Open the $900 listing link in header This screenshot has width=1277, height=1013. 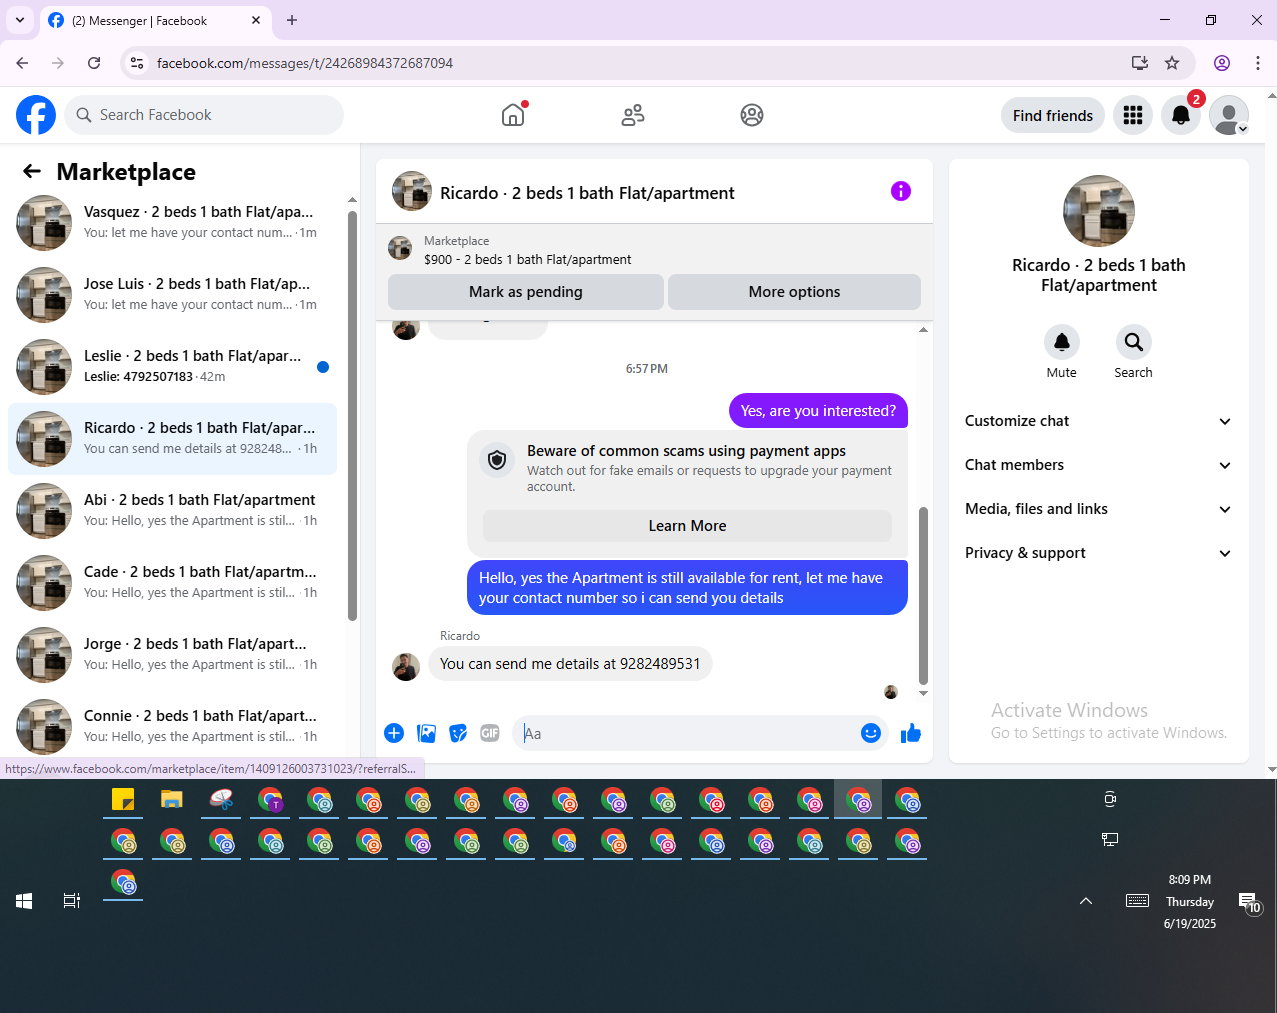(527, 259)
